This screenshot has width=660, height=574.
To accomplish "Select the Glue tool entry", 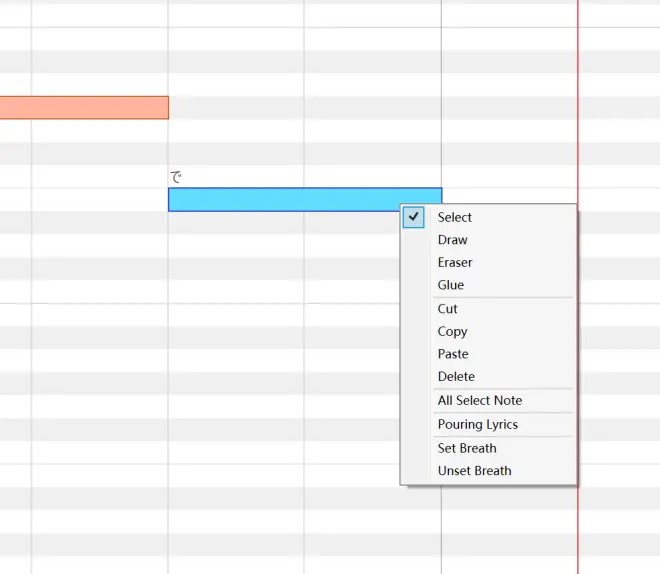I will (x=488, y=285).
